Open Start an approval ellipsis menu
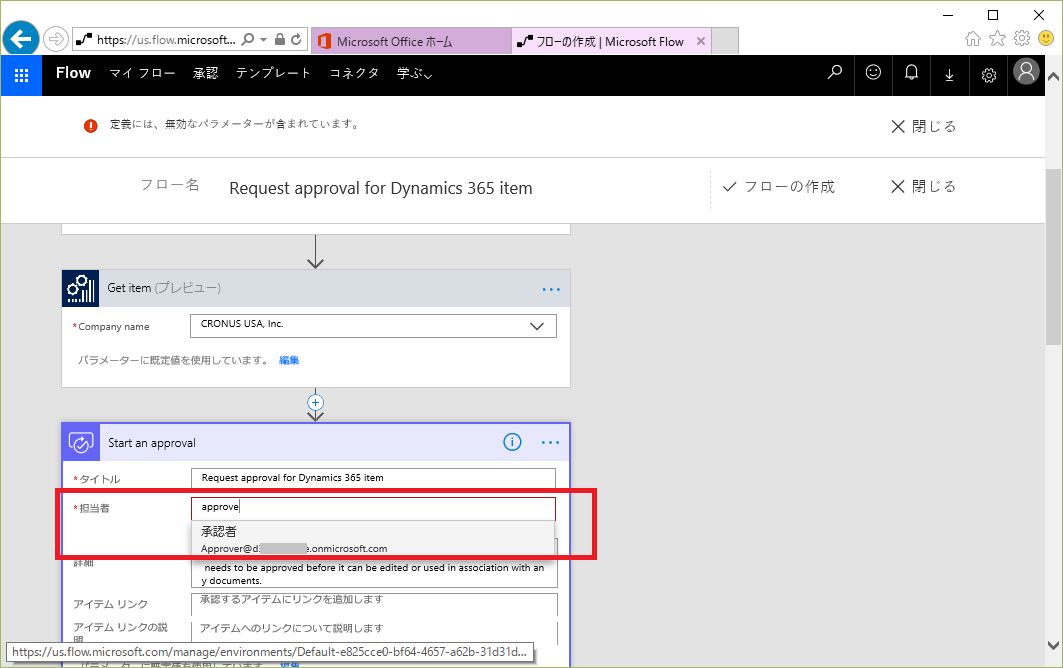This screenshot has height=668, width=1063. click(550, 443)
